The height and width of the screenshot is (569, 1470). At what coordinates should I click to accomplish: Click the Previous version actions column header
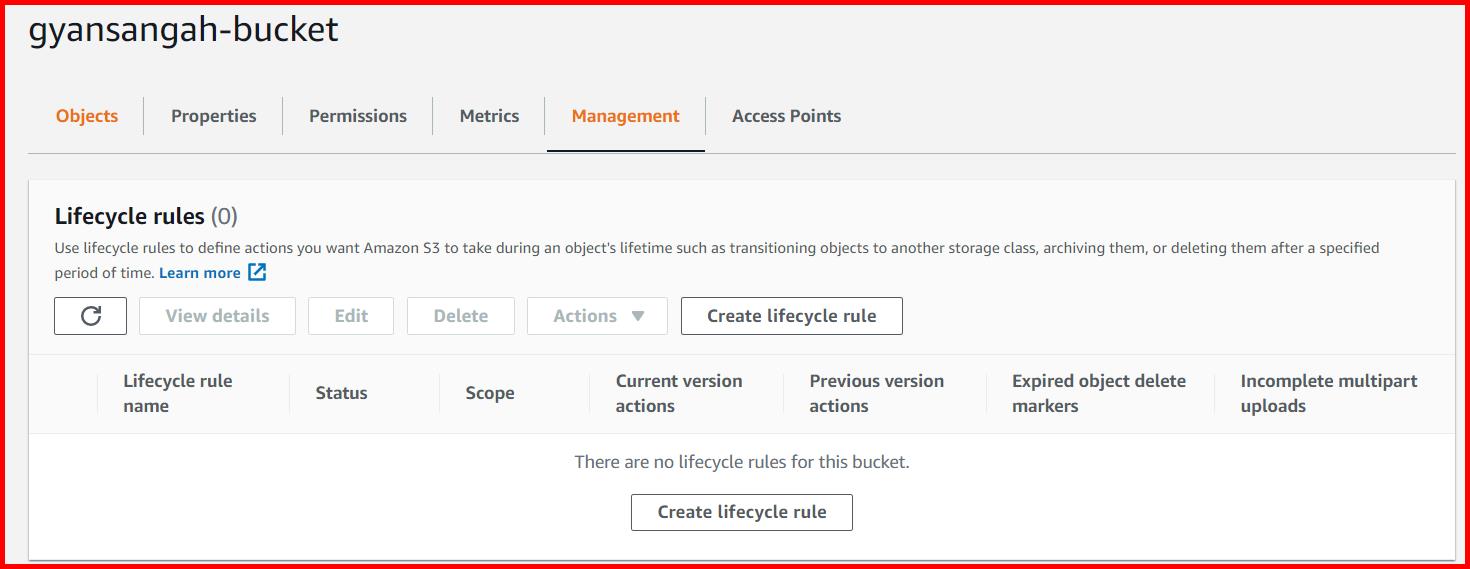click(x=877, y=393)
